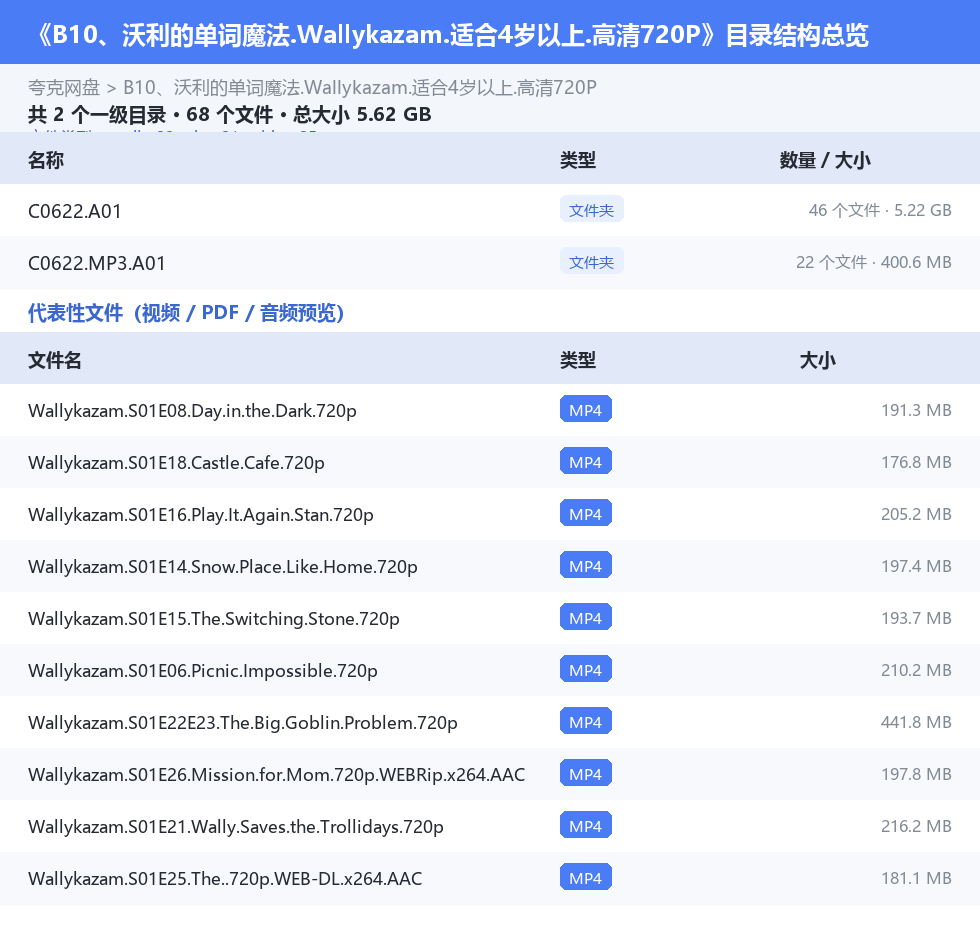
Task: Click MP4 badge for S01E25 file
Action: point(586,877)
